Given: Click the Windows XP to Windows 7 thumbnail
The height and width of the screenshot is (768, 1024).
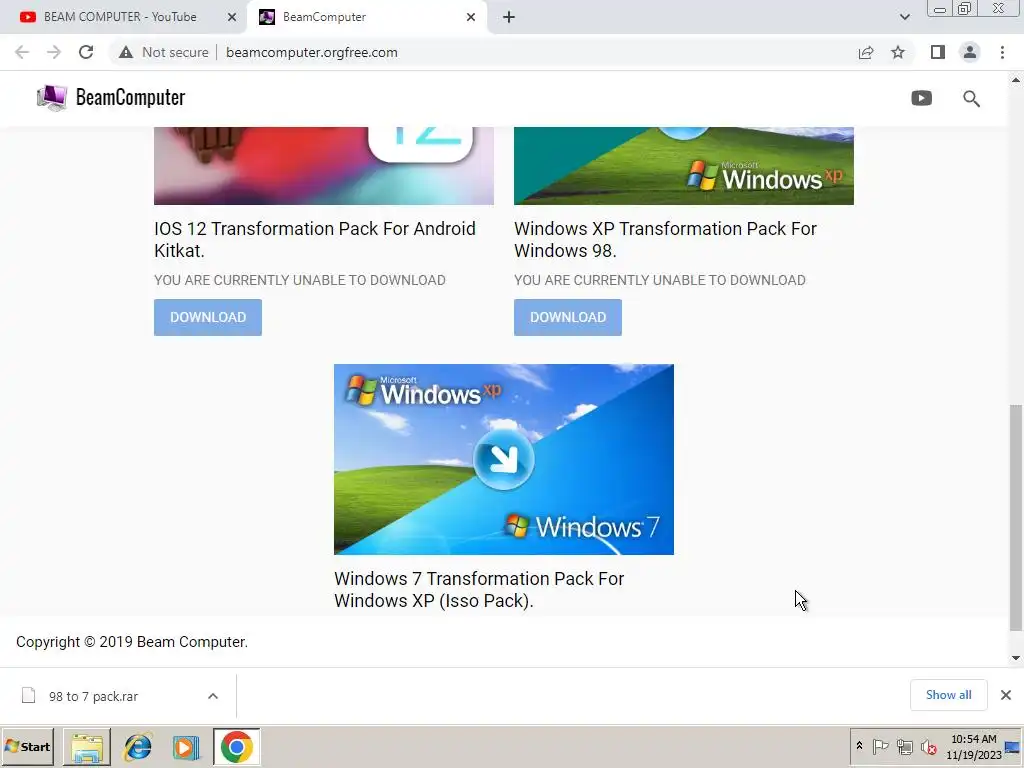Looking at the screenshot, I should click(504, 459).
